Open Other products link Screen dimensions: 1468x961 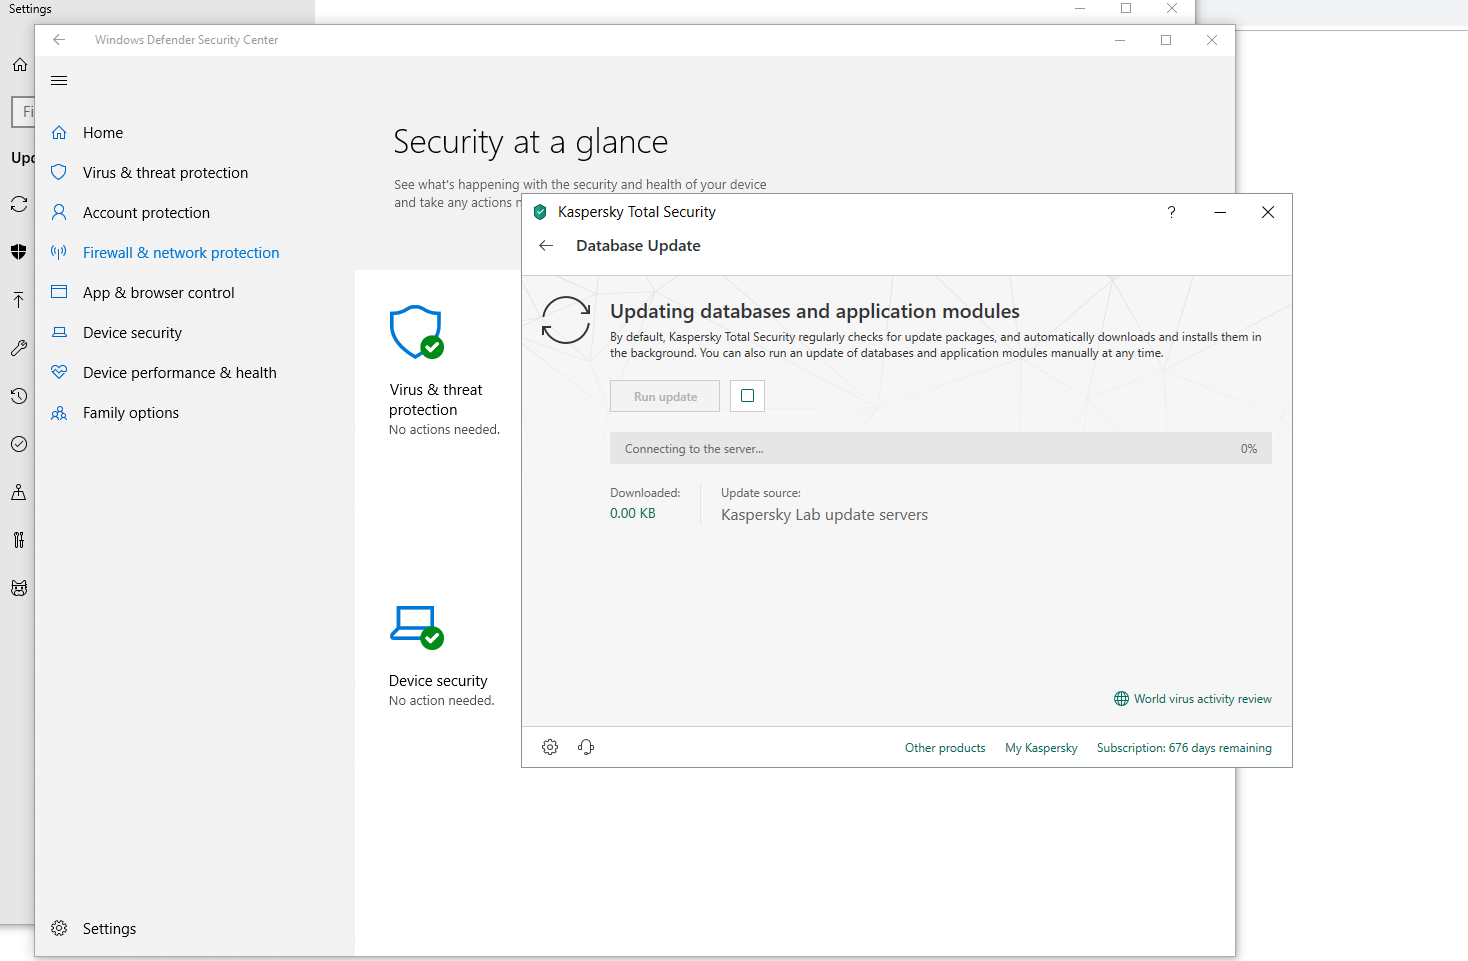tap(945, 748)
